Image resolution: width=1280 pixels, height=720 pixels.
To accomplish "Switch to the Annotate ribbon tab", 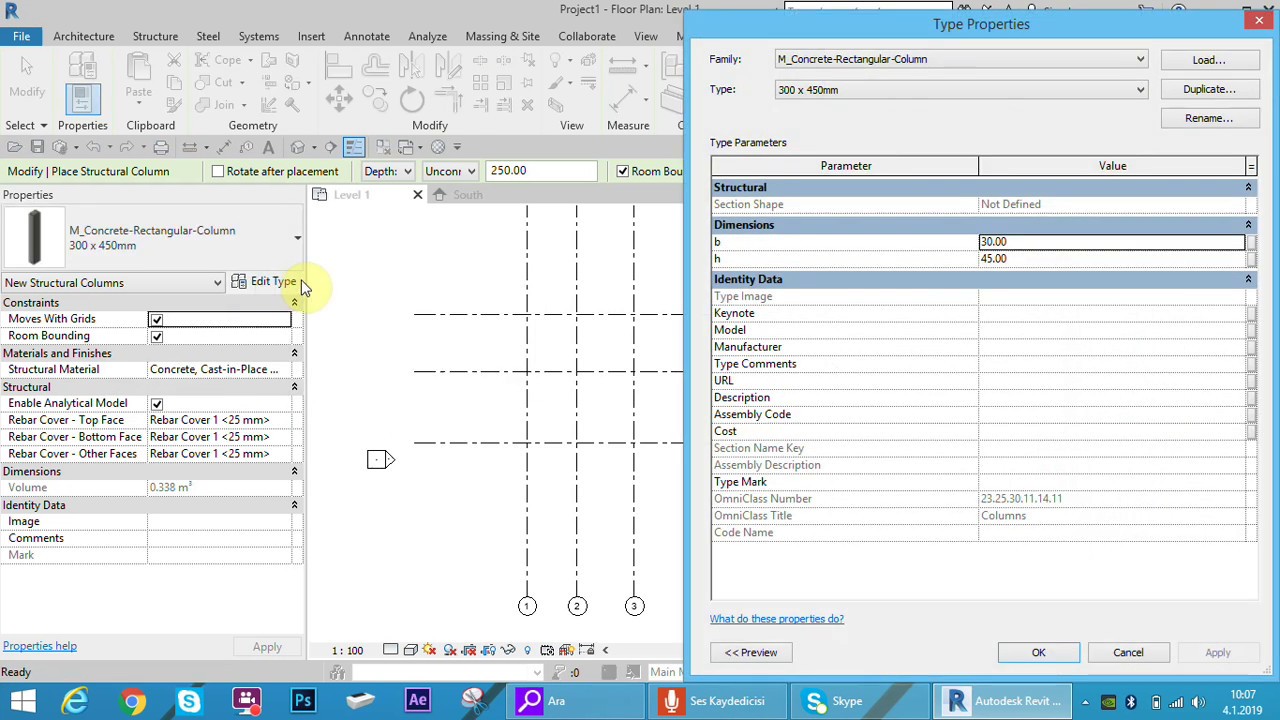I will click(367, 36).
